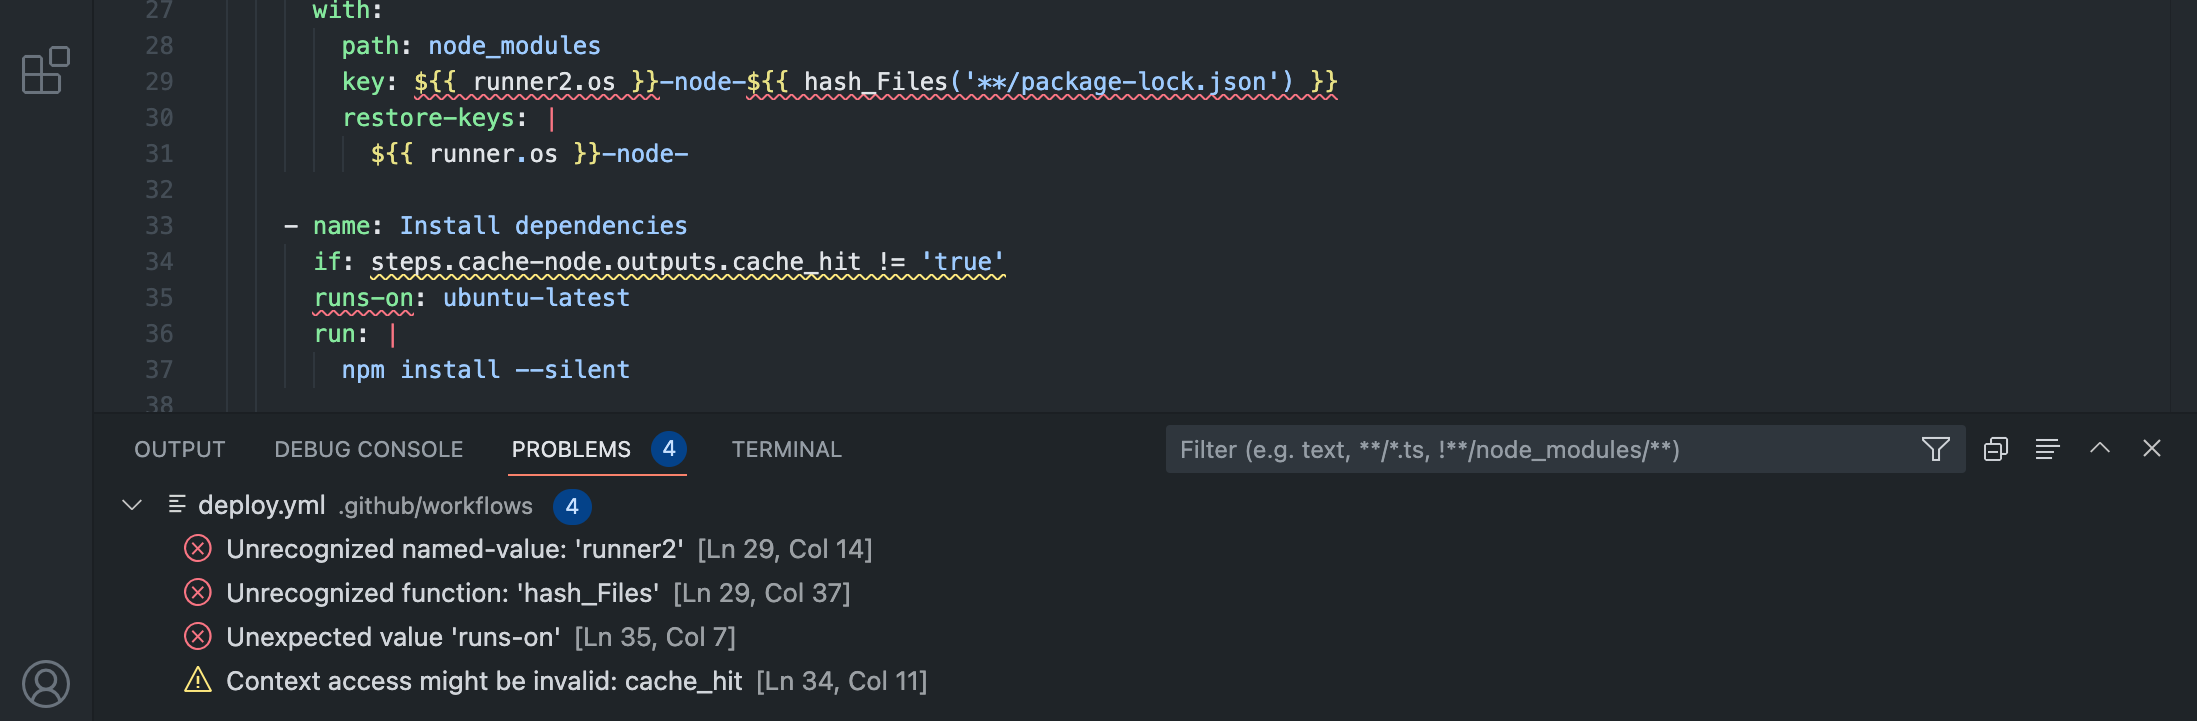Switch to the DEBUG CONSOLE tab

pos(368,449)
